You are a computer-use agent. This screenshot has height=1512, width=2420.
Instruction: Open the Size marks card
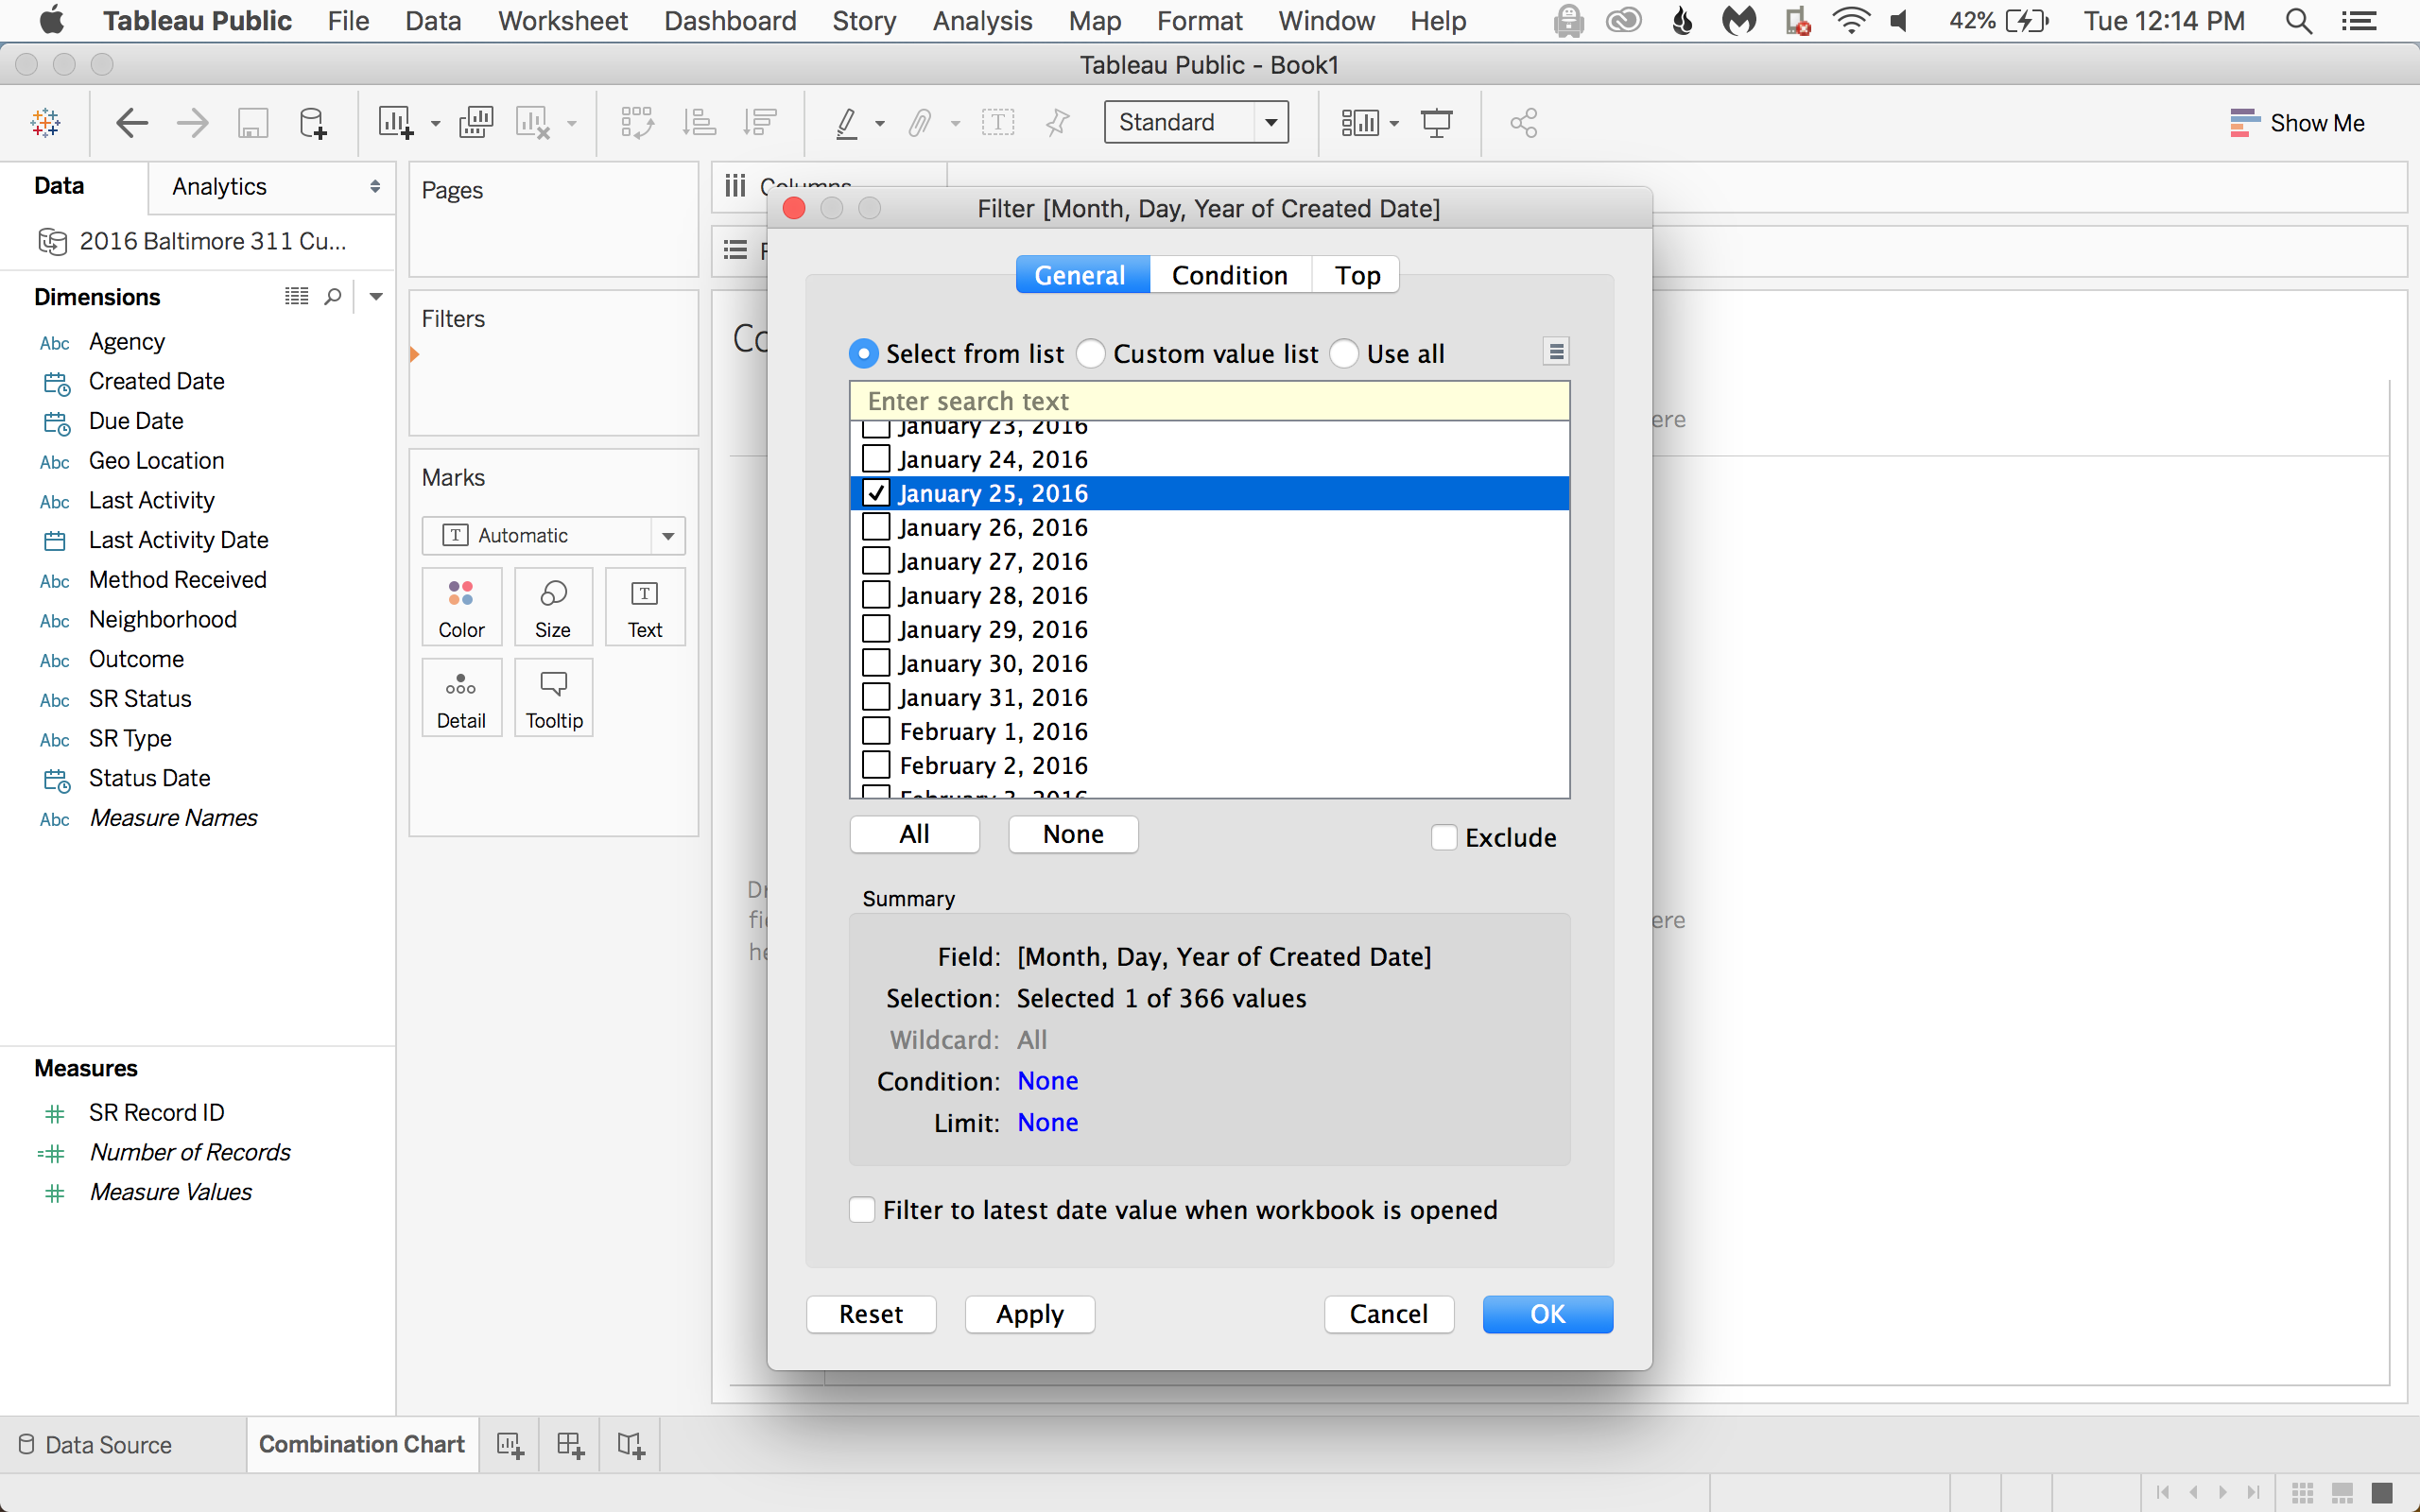(x=553, y=607)
